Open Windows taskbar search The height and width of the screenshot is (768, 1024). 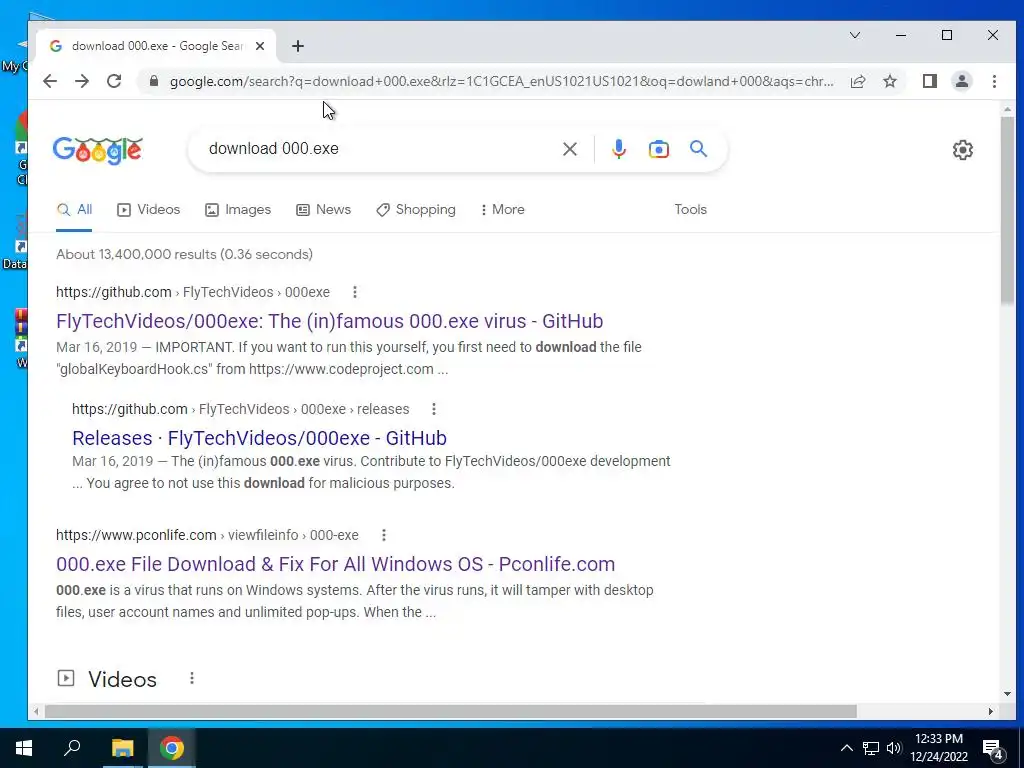pyautogui.click(x=72, y=748)
